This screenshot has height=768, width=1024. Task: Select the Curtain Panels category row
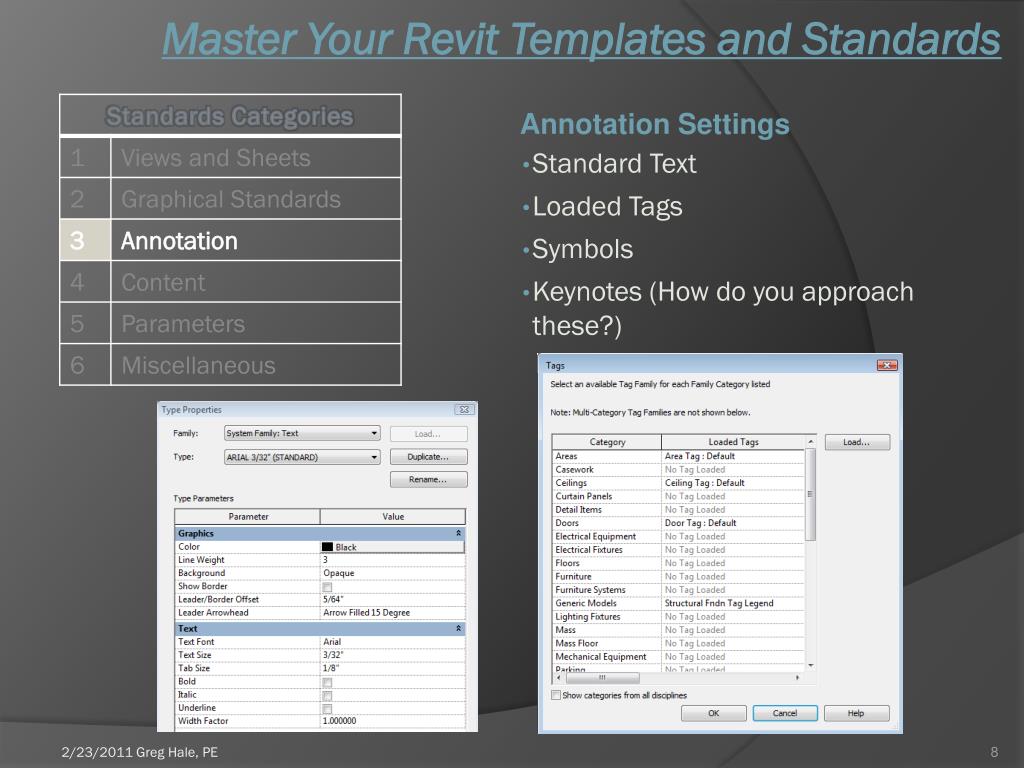click(x=679, y=496)
